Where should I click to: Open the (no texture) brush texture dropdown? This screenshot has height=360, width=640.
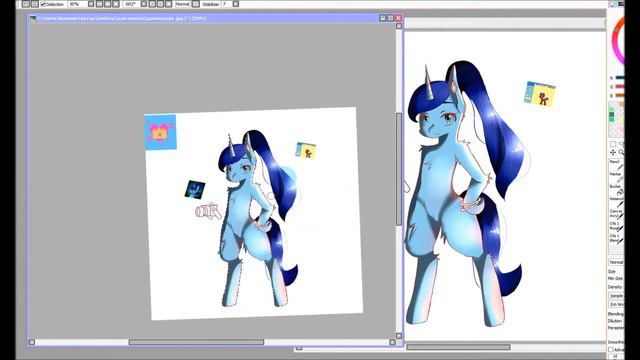coord(617,304)
